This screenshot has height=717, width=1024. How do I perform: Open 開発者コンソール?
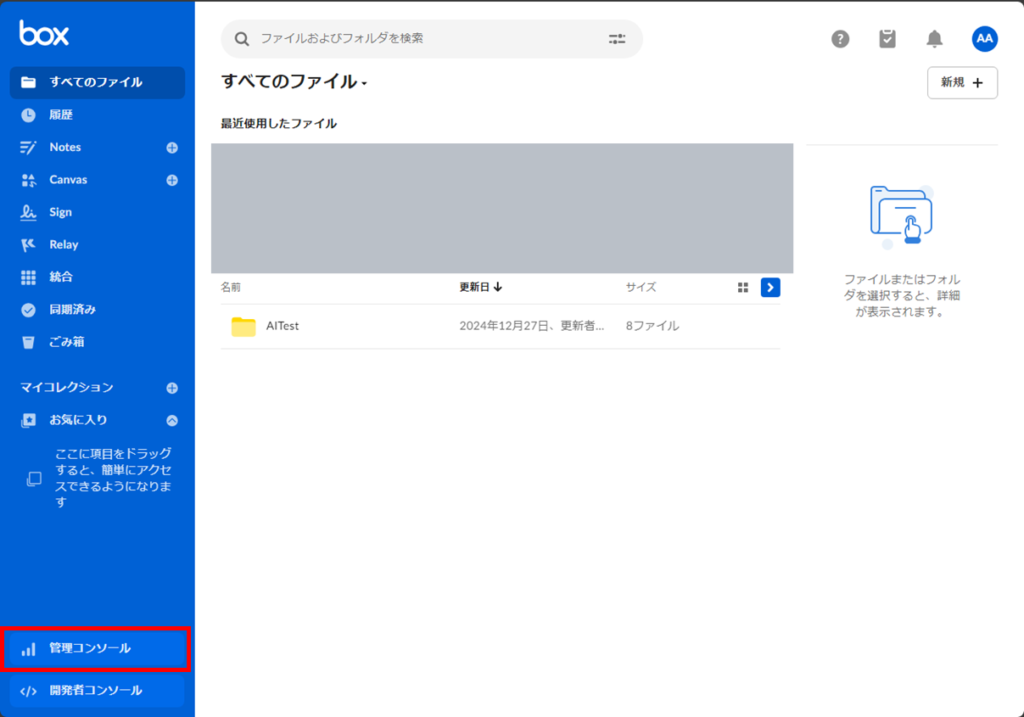95,690
